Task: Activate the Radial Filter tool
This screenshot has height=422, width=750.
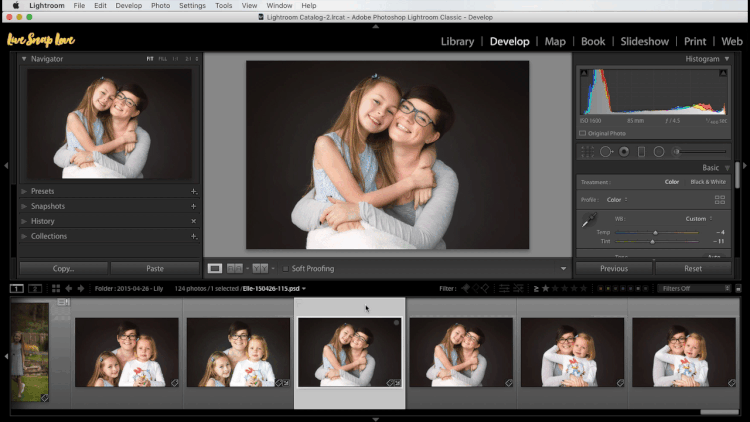Action: pos(659,152)
